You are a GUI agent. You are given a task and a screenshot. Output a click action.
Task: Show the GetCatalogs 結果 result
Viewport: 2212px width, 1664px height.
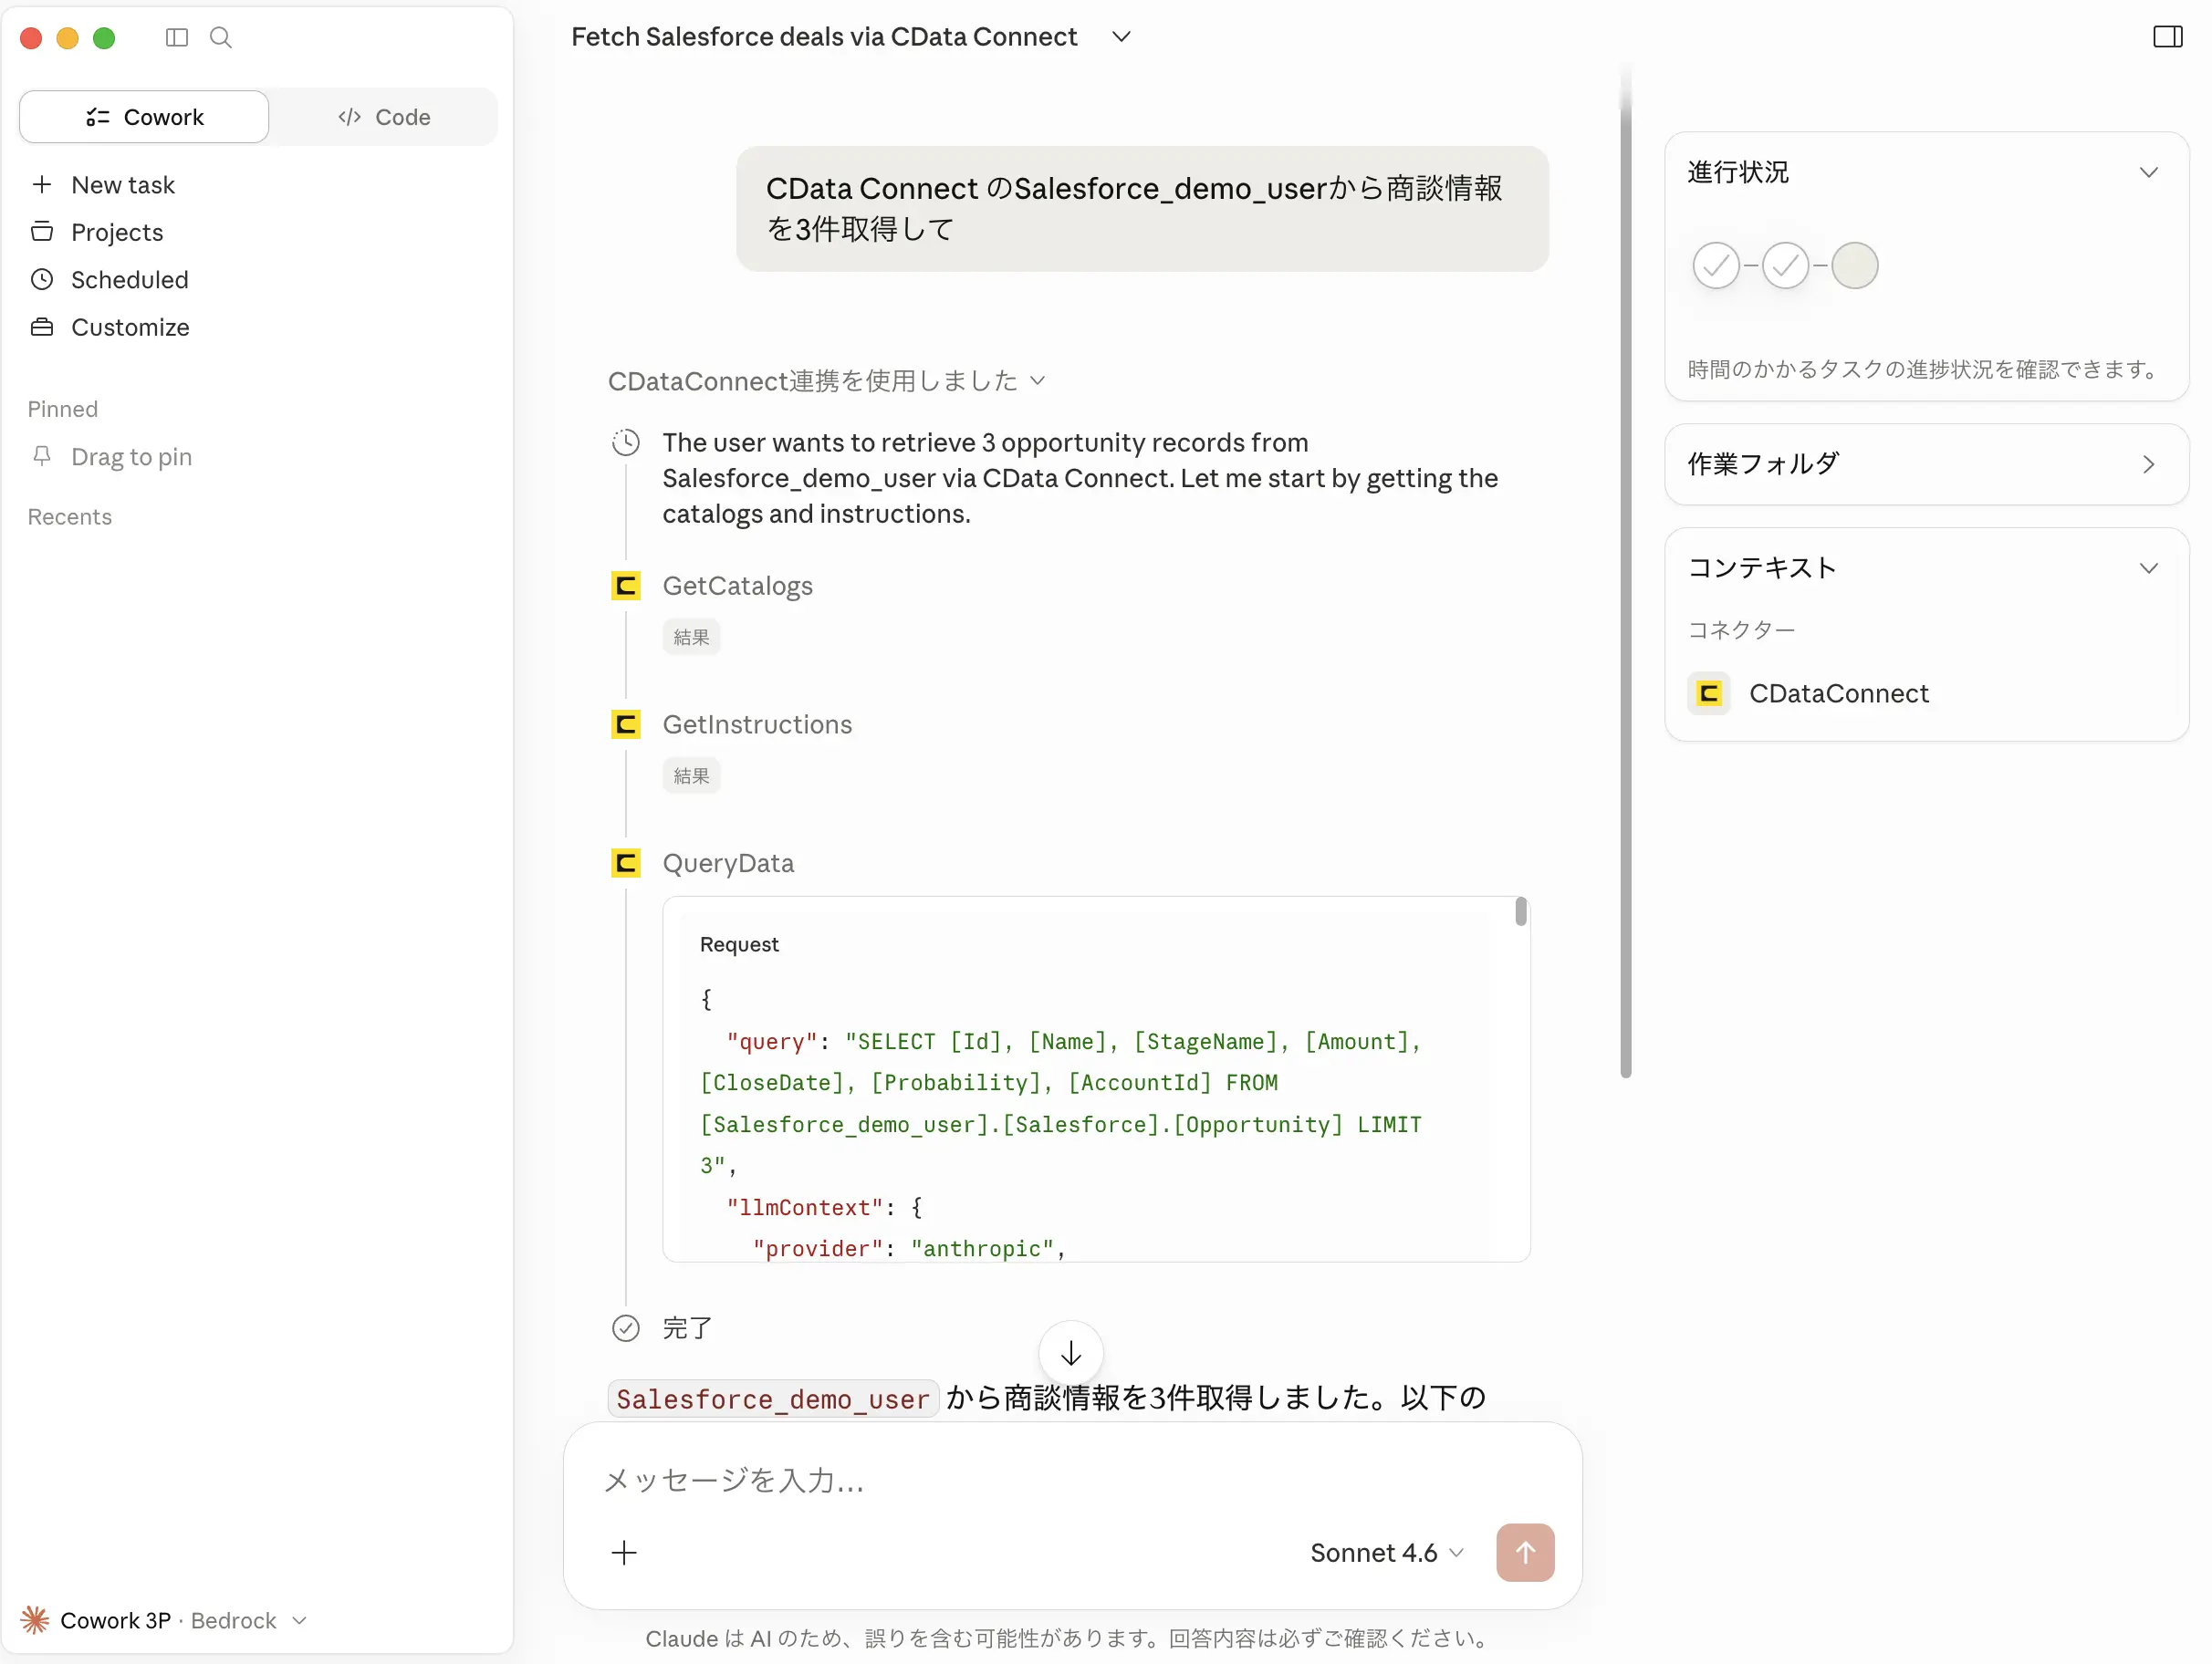pyautogui.click(x=691, y=637)
